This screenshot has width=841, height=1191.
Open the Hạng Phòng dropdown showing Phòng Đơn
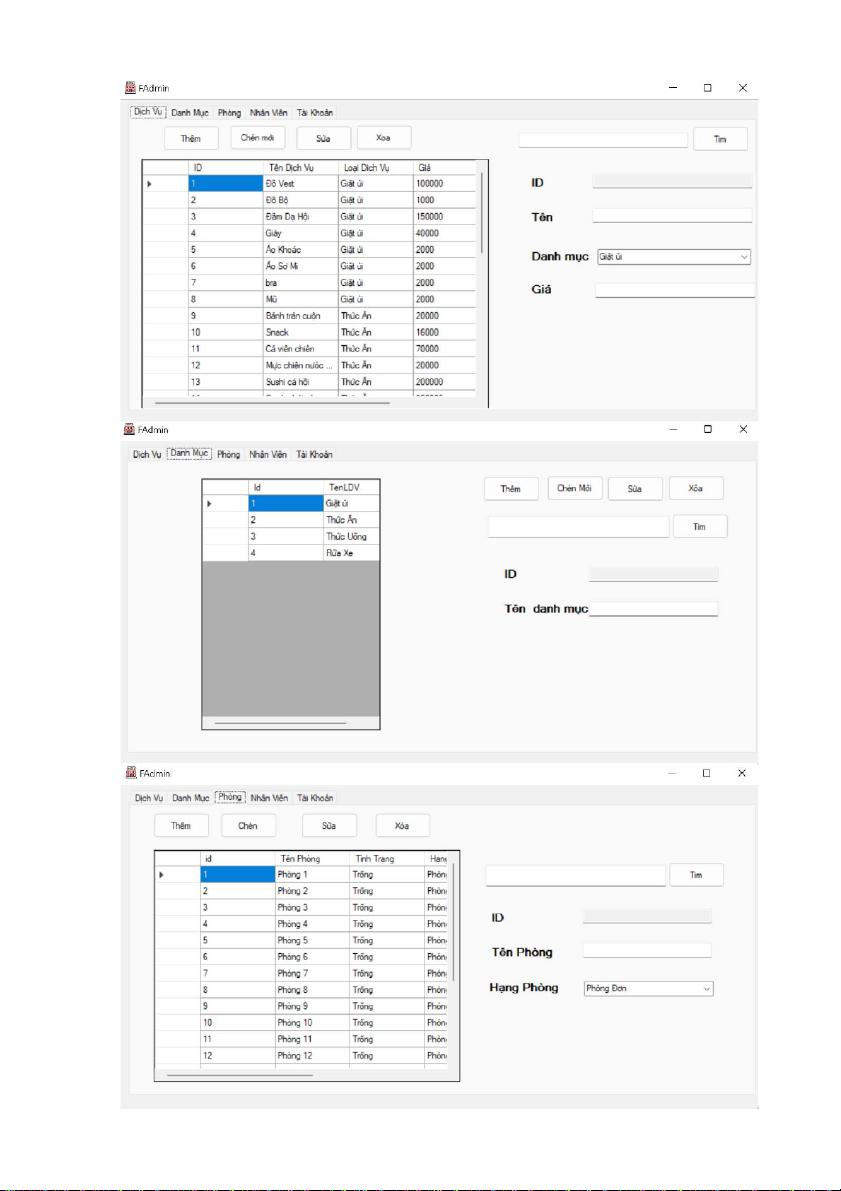point(649,989)
